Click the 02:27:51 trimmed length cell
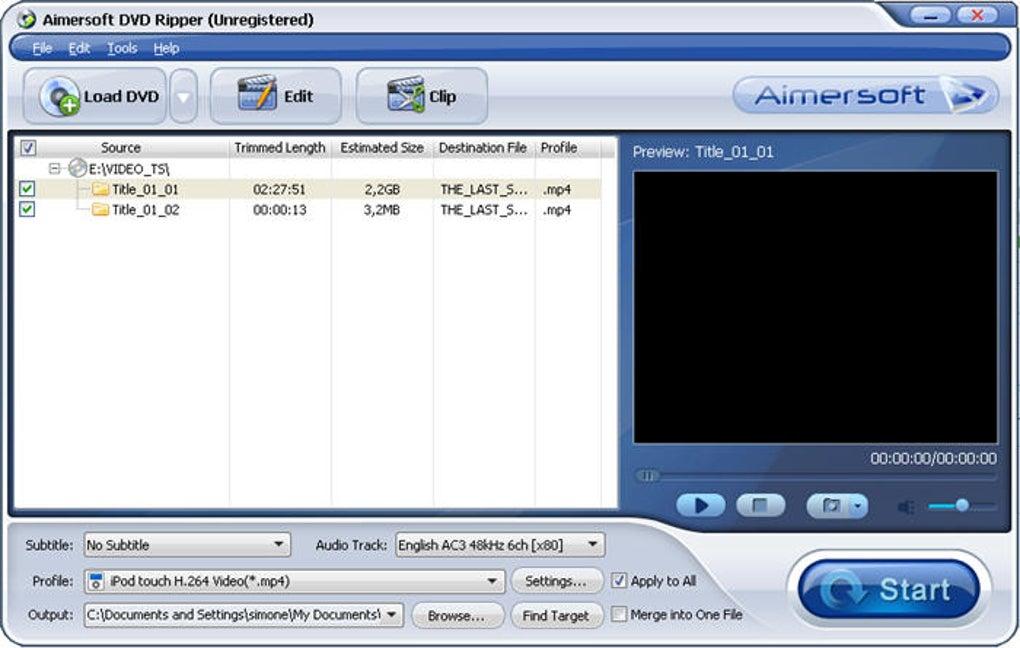Viewport: 1020px width, 648px height. 279,189
